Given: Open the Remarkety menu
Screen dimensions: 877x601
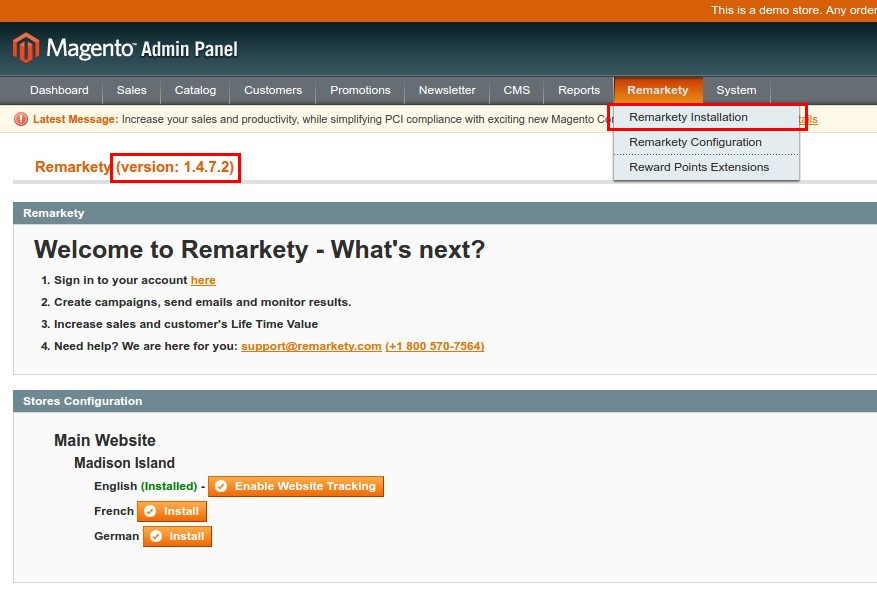Looking at the screenshot, I should pyautogui.click(x=658, y=90).
